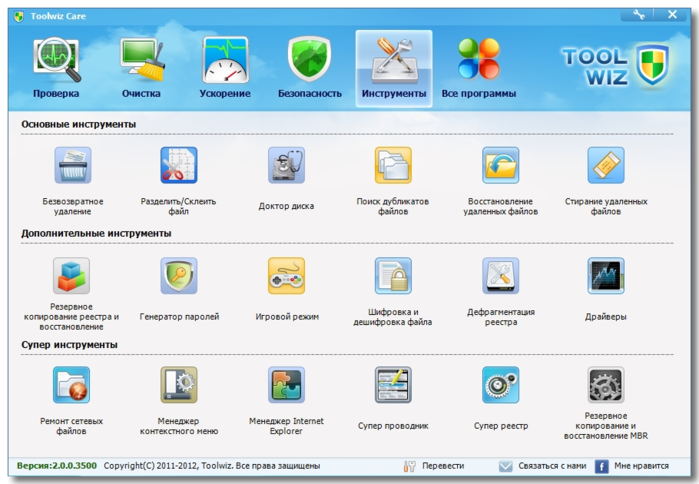The image size is (699, 484).
Task: Launch Менеджер контекстного меню
Action: 179,385
